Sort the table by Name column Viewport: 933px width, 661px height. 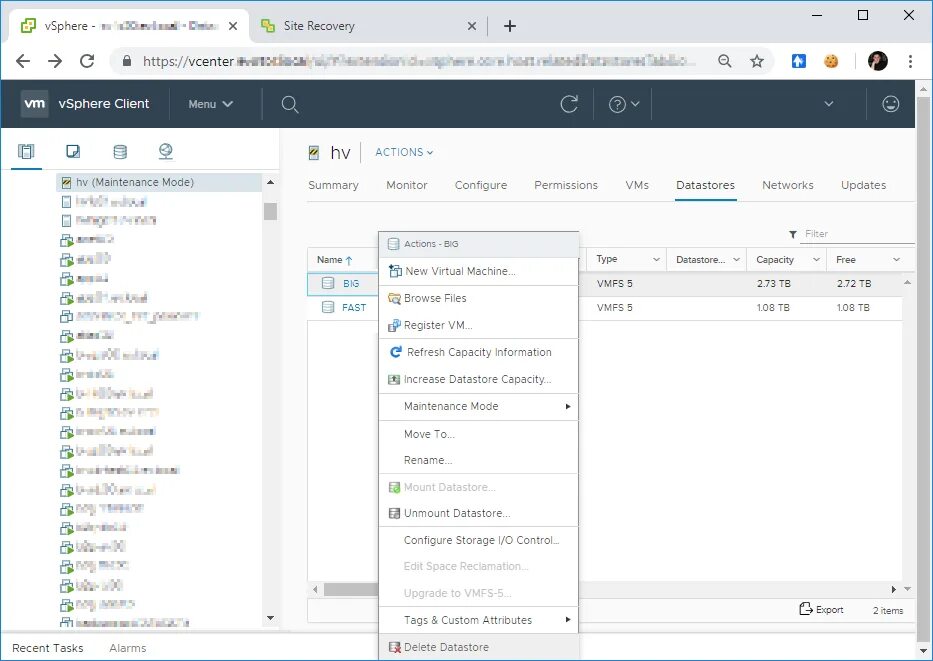tap(334, 259)
